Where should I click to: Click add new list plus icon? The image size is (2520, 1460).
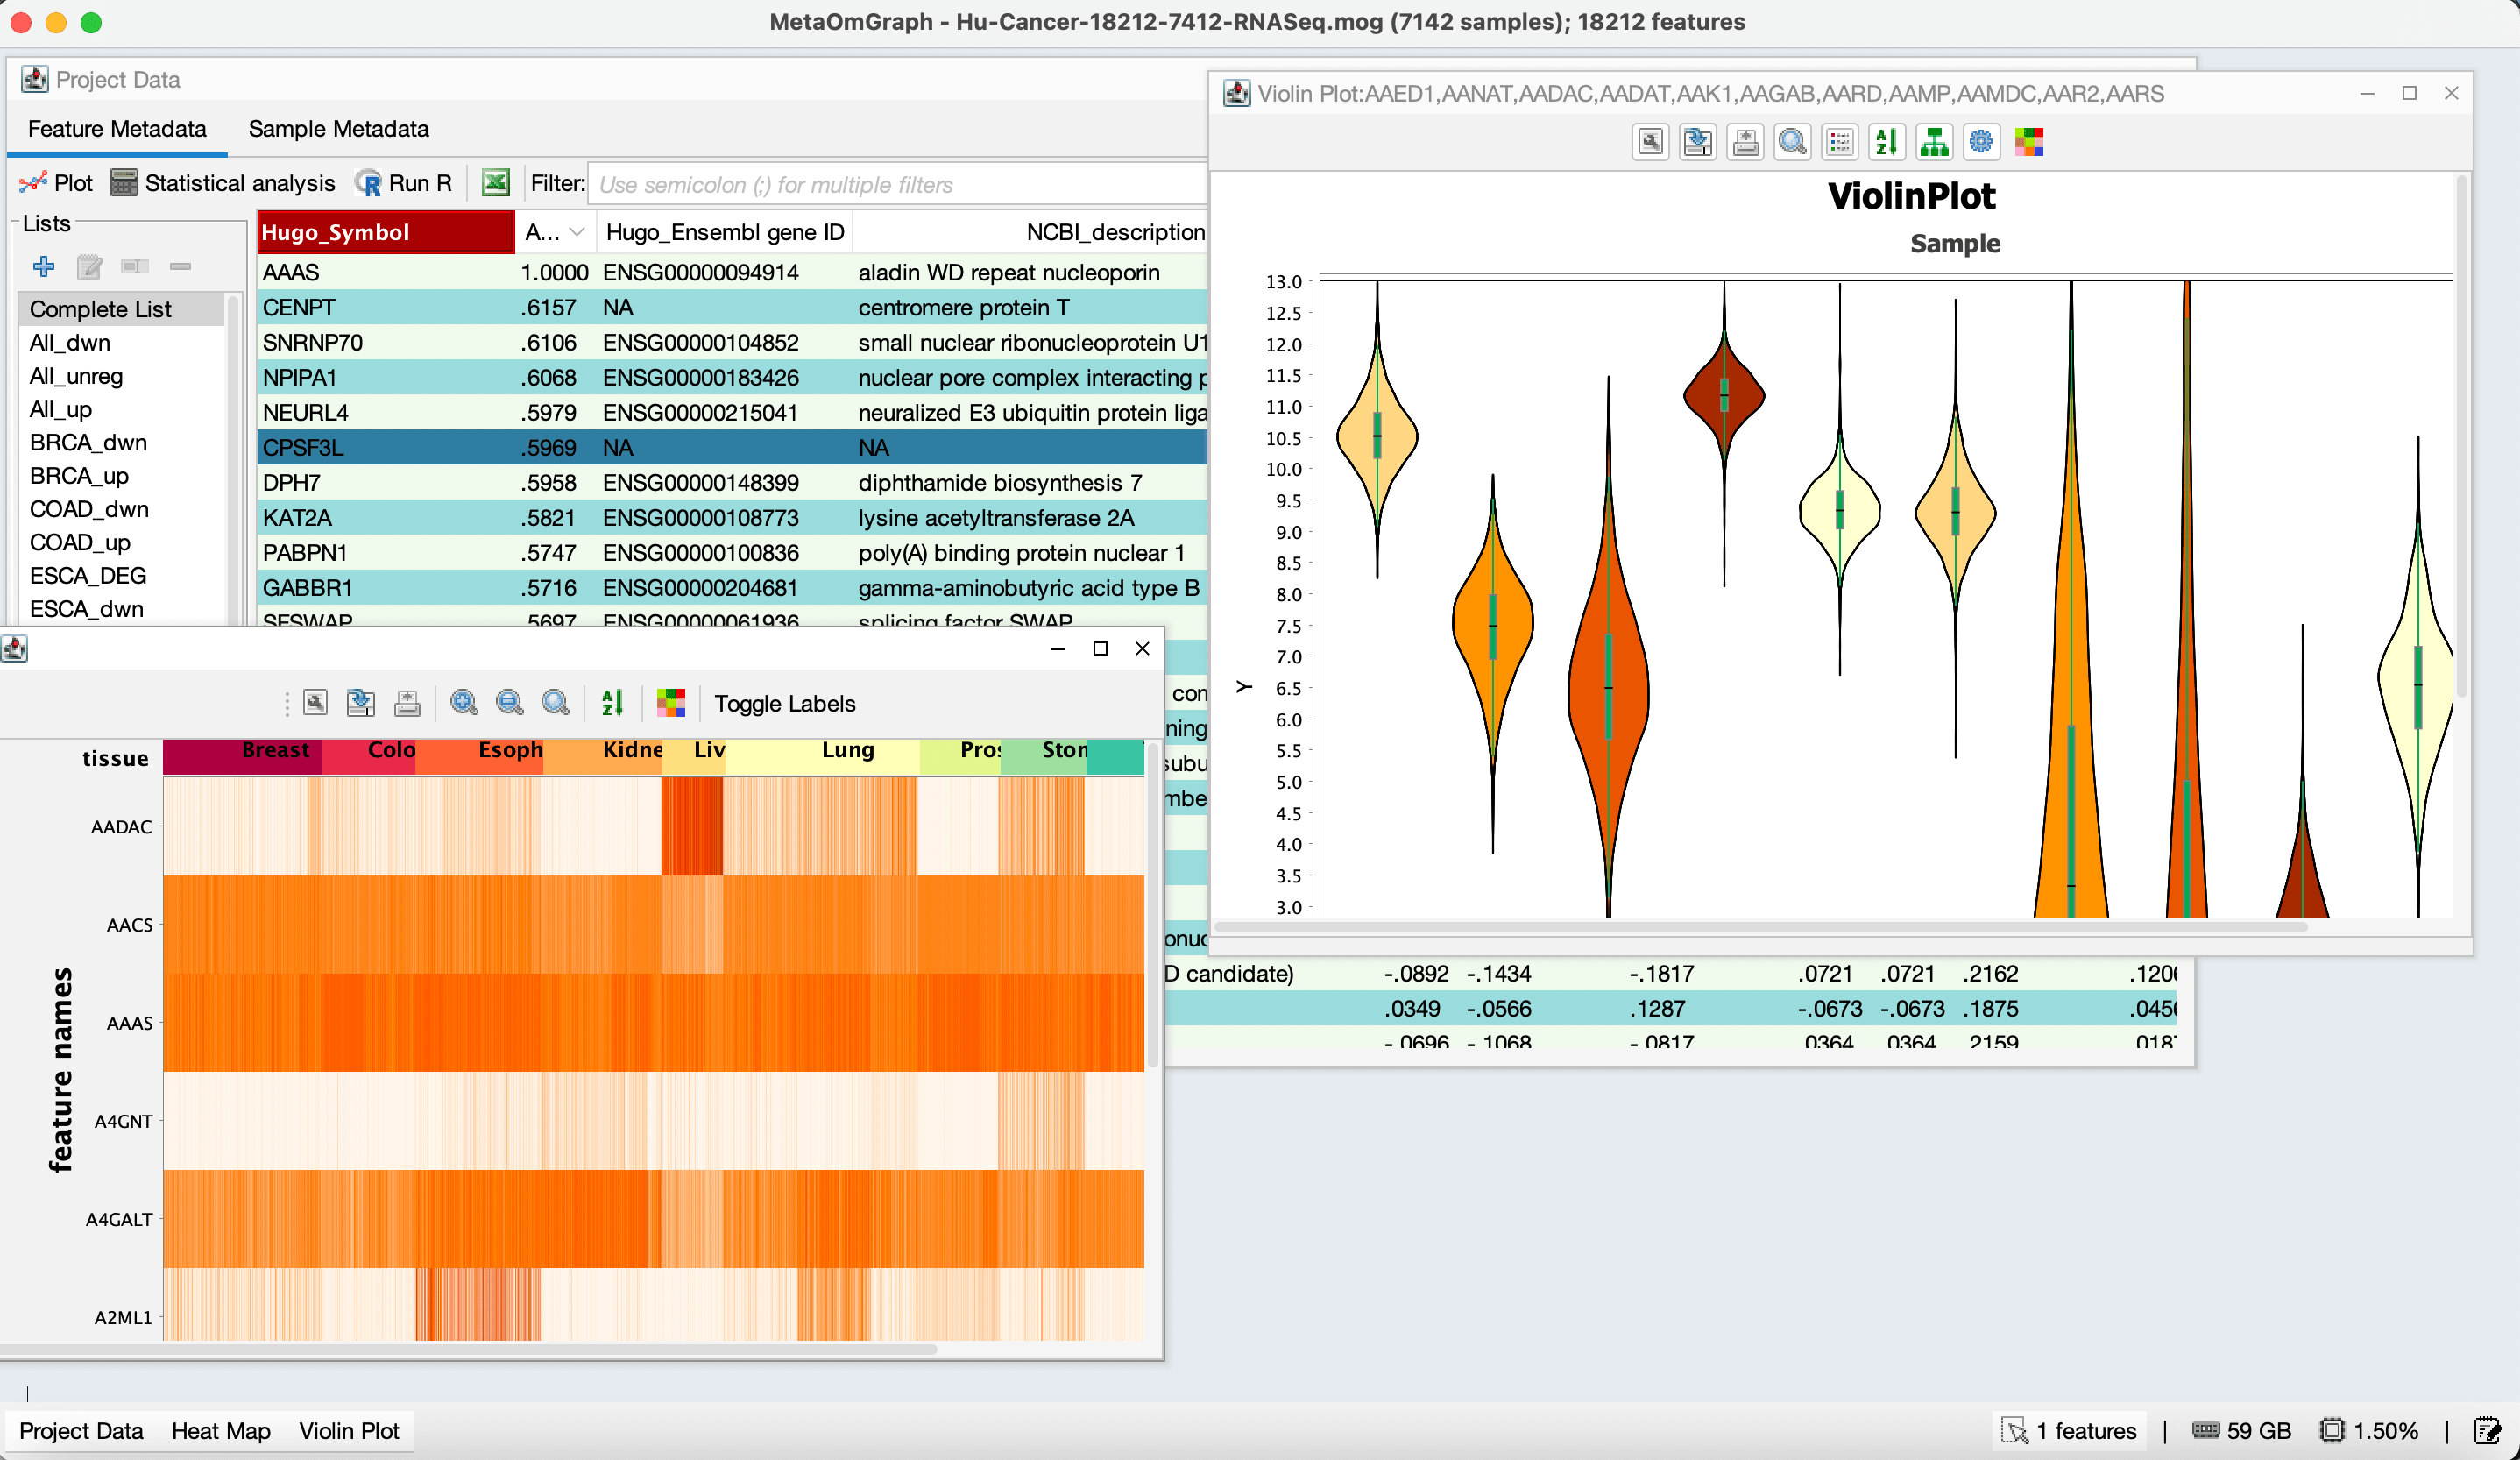44,266
